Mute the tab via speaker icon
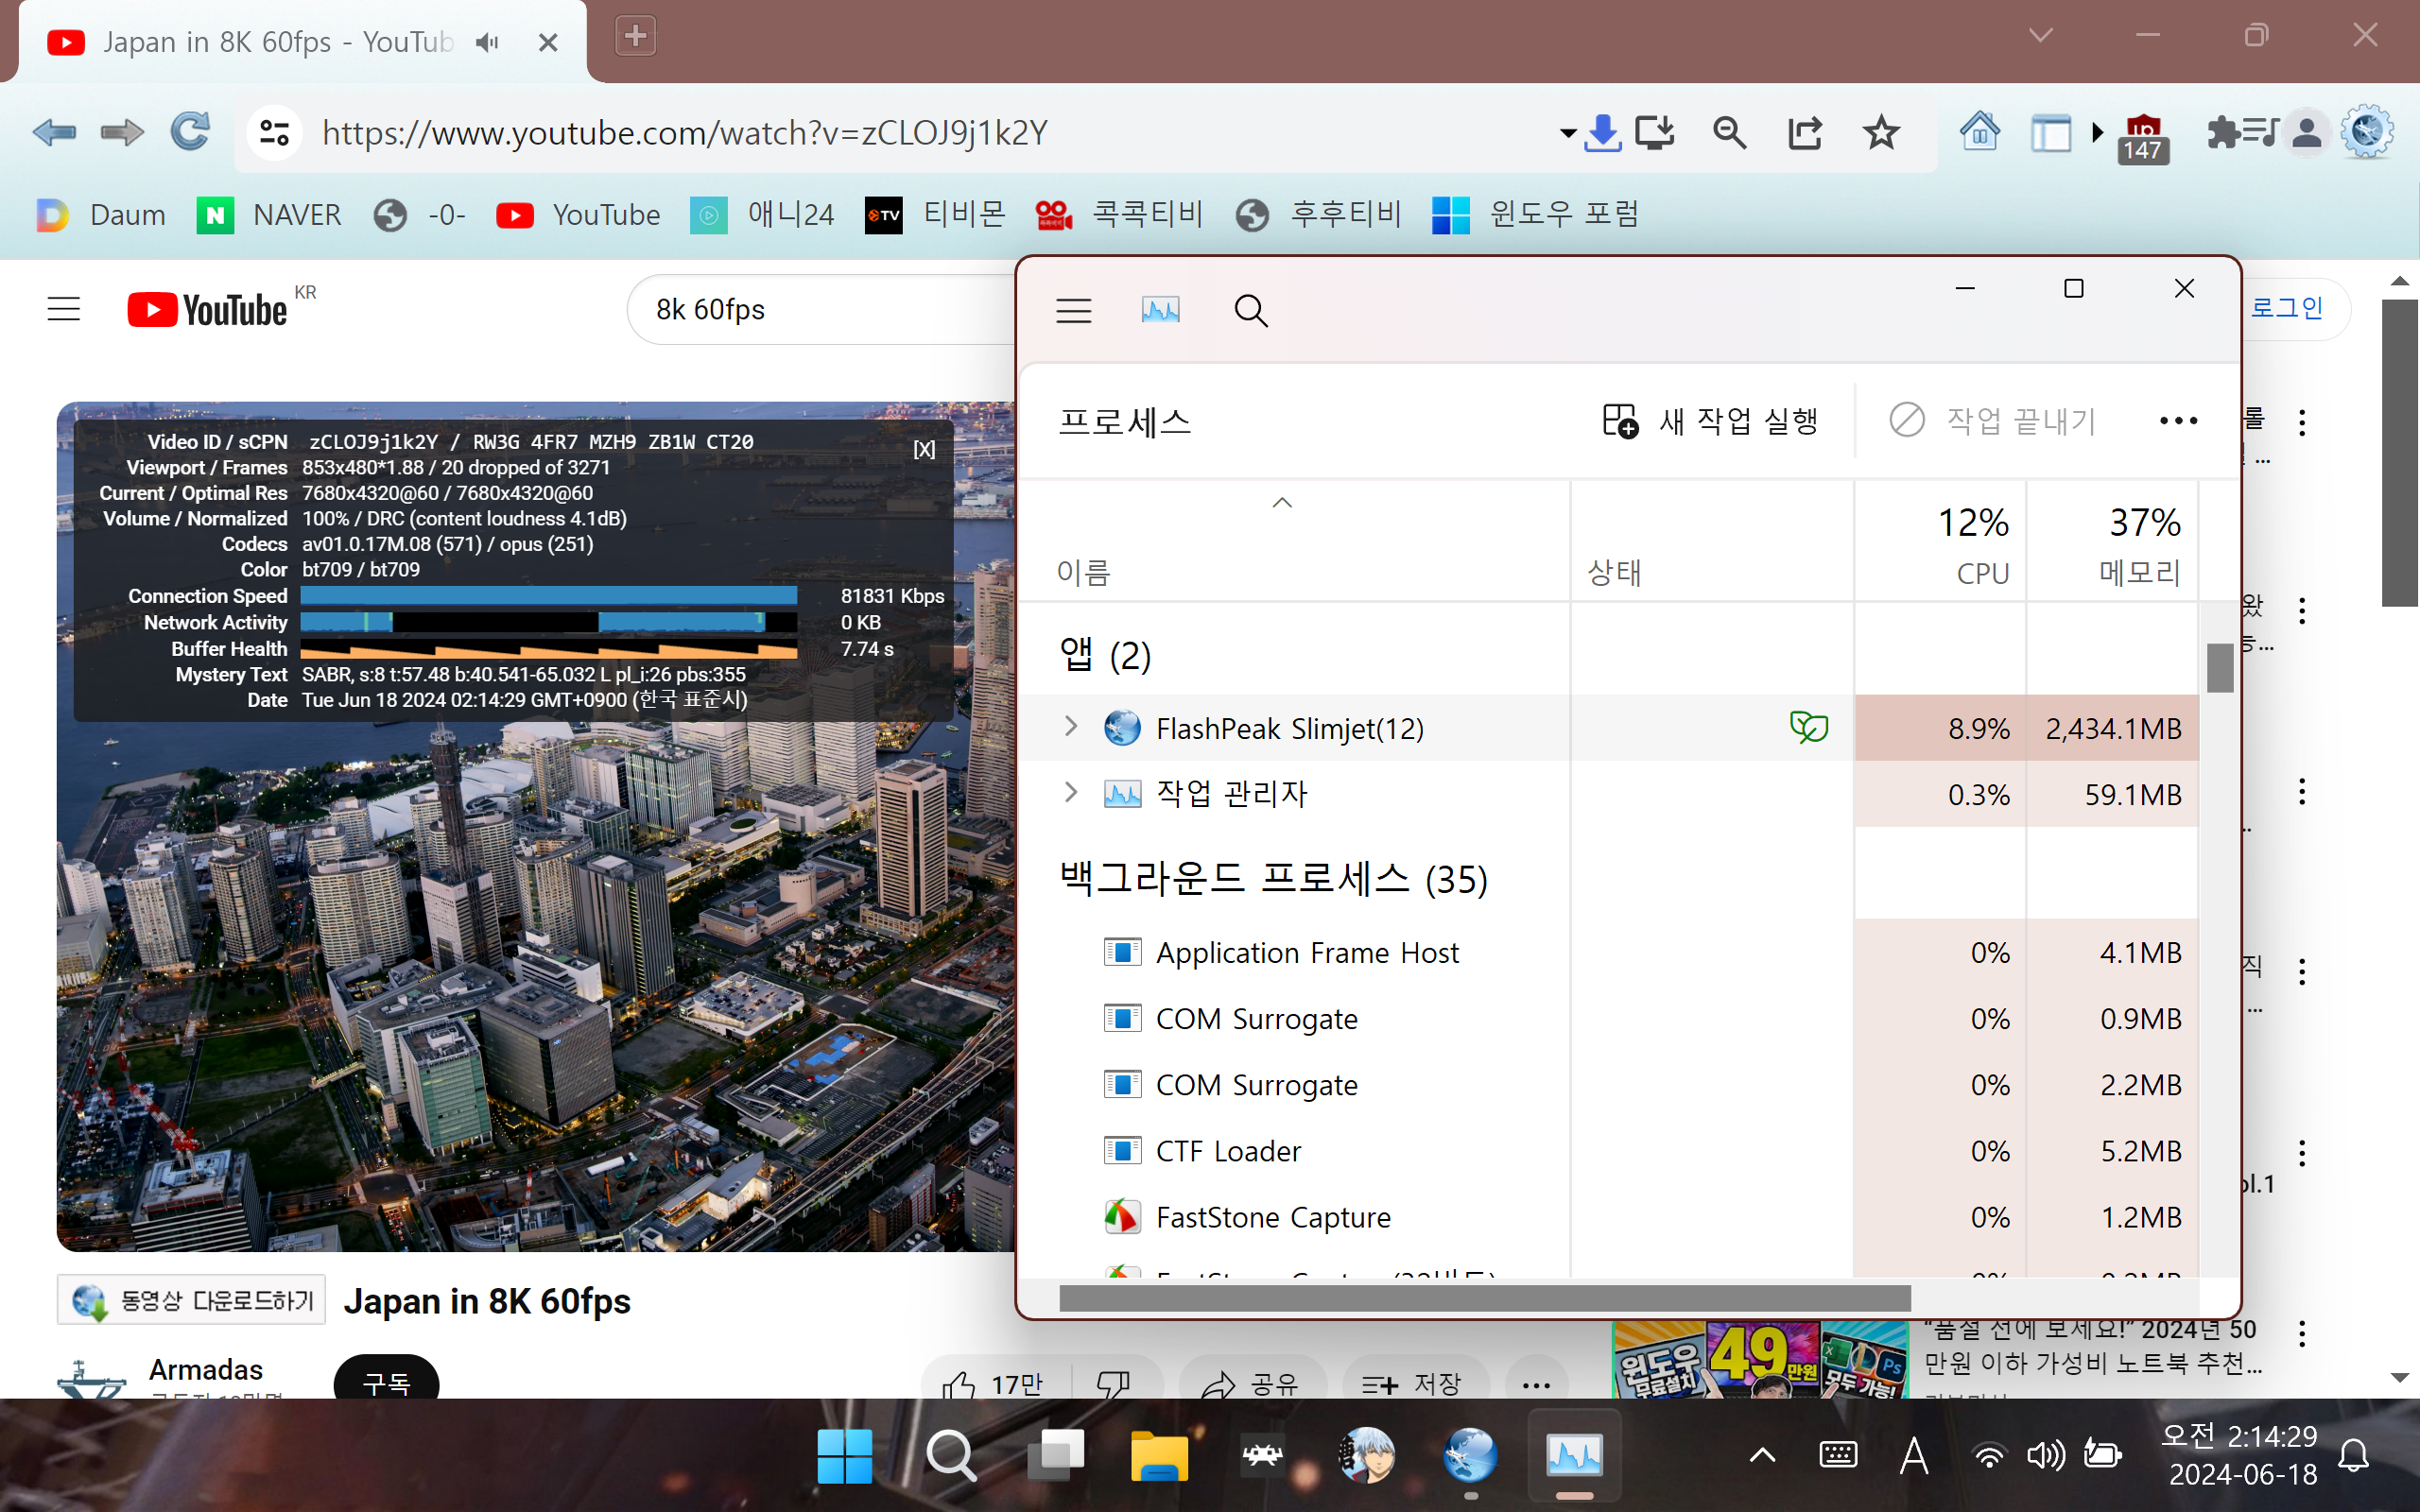The height and width of the screenshot is (1512, 2420). (x=487, y=42)
